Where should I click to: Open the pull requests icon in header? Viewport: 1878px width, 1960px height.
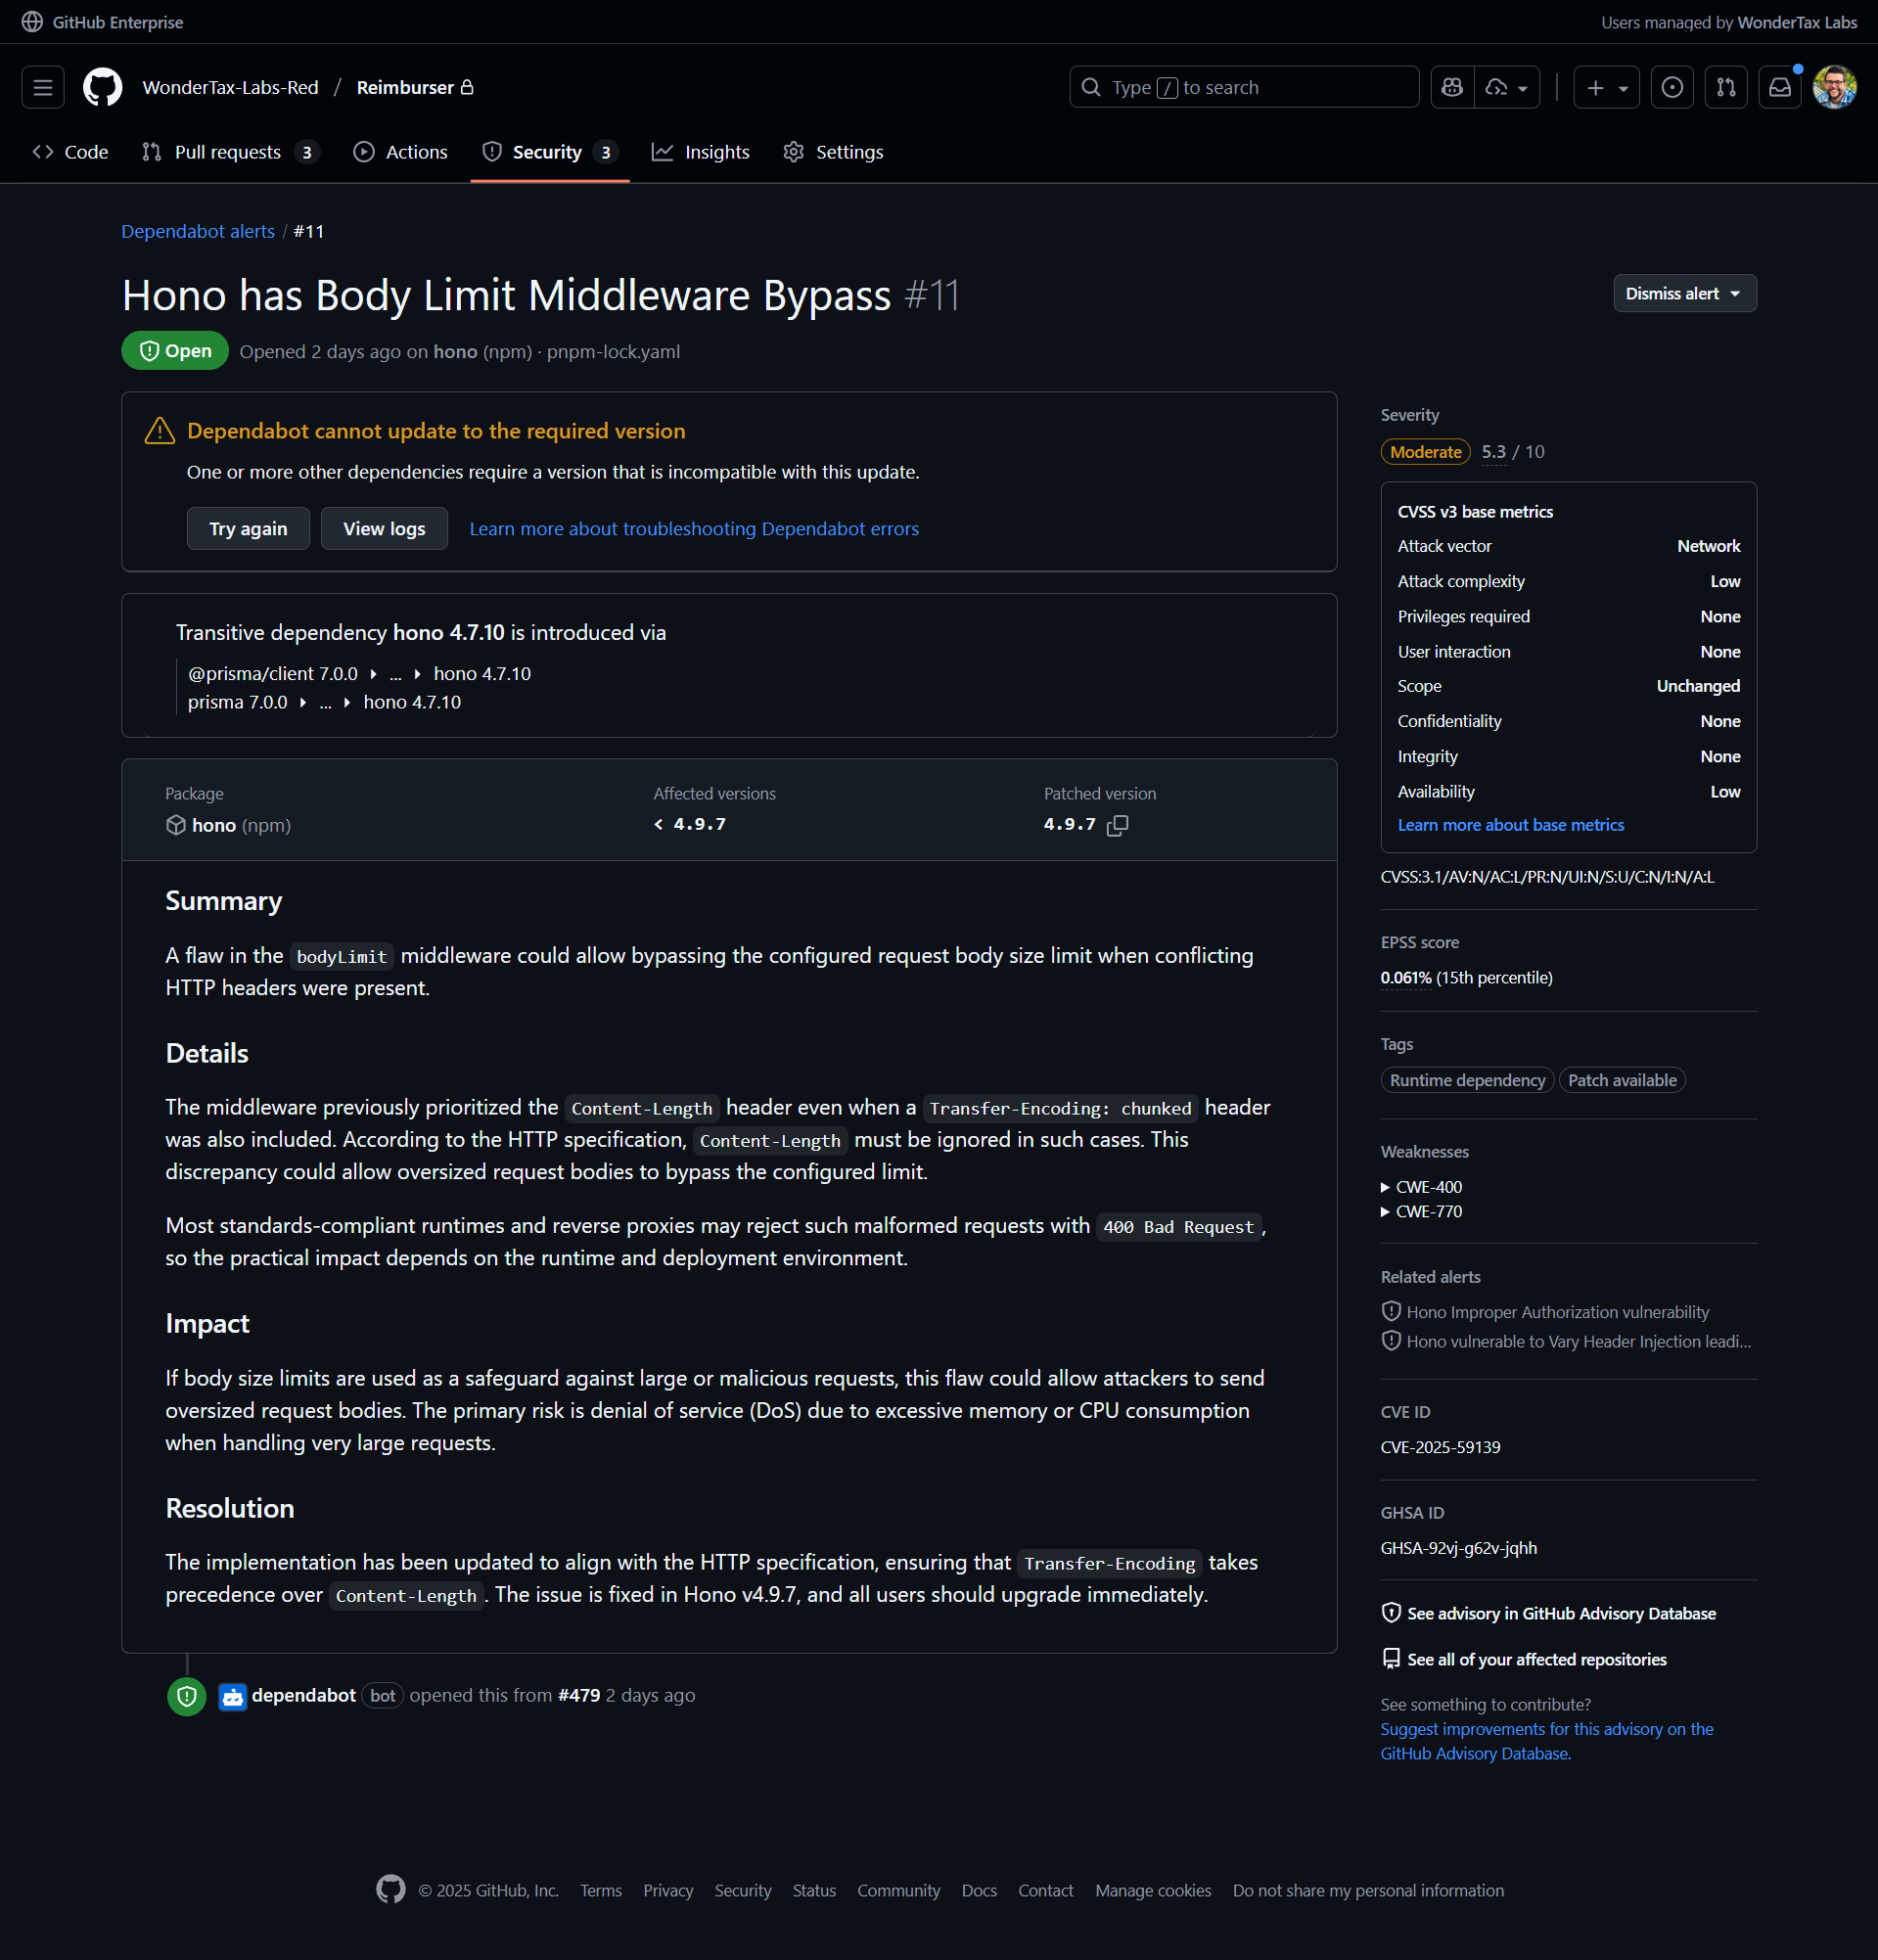(x=1726, y=87)
